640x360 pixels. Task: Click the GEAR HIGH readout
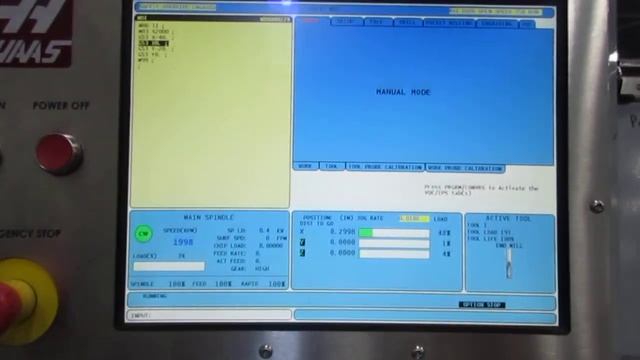[250, 269]
